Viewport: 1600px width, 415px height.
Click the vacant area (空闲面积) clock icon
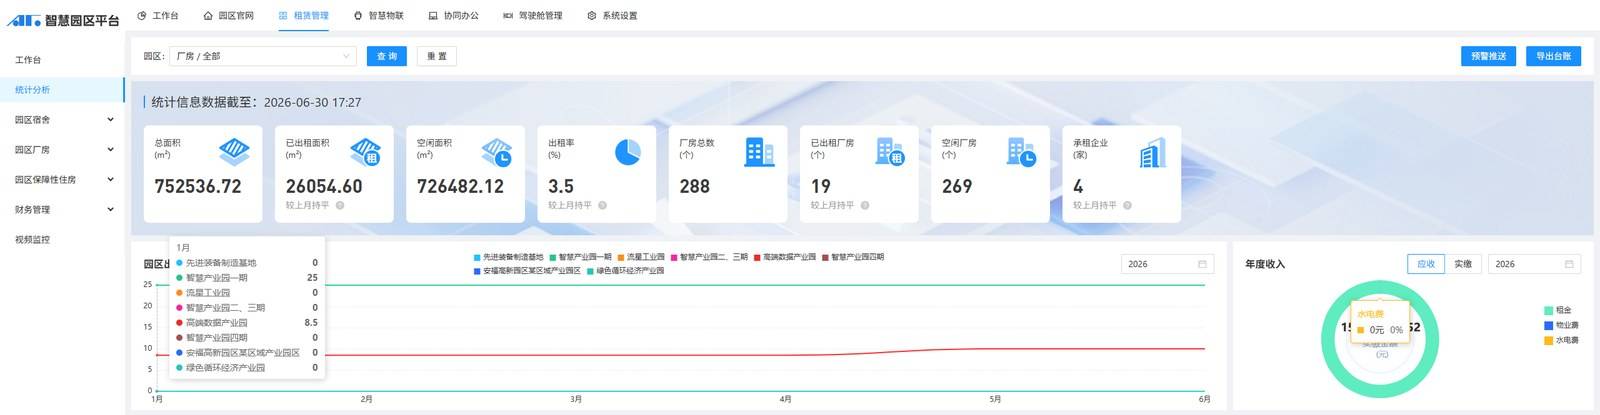(496, 152)
